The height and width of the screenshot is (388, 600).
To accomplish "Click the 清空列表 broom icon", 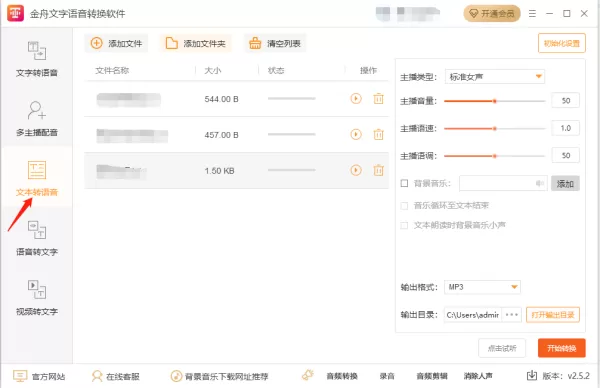I will pos(255,43).
